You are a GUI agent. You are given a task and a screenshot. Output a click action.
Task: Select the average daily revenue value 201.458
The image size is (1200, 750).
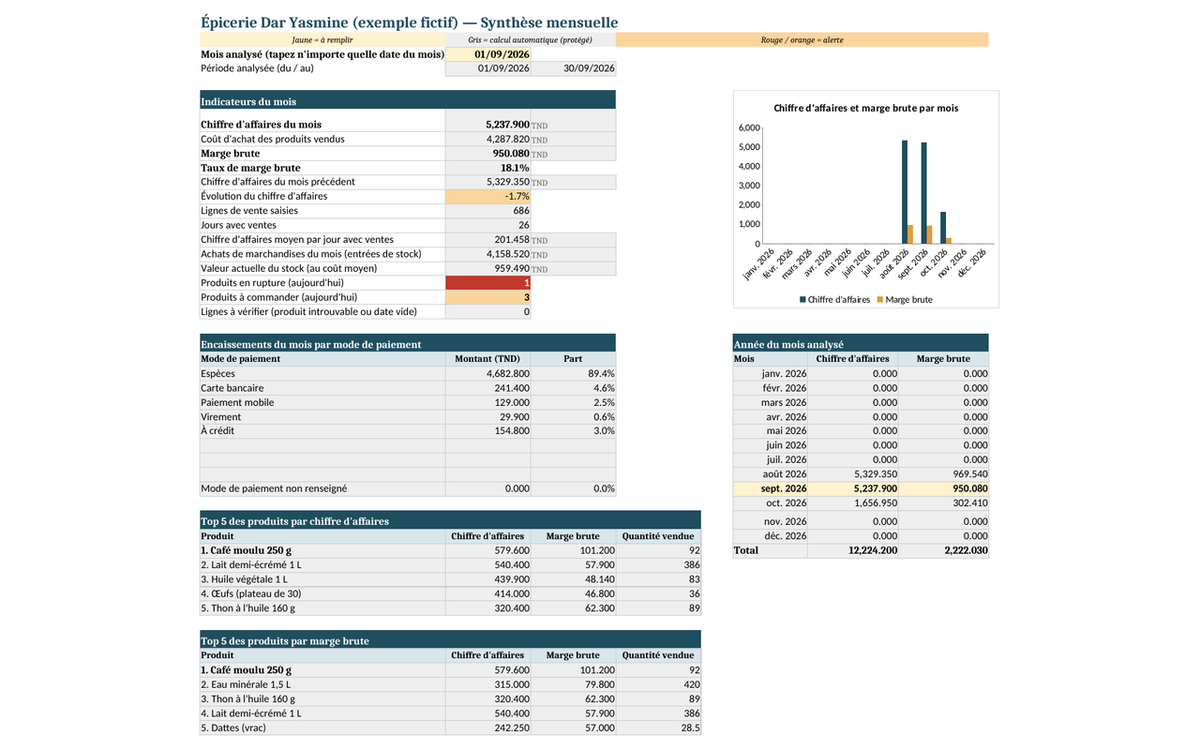pos(488,240)
